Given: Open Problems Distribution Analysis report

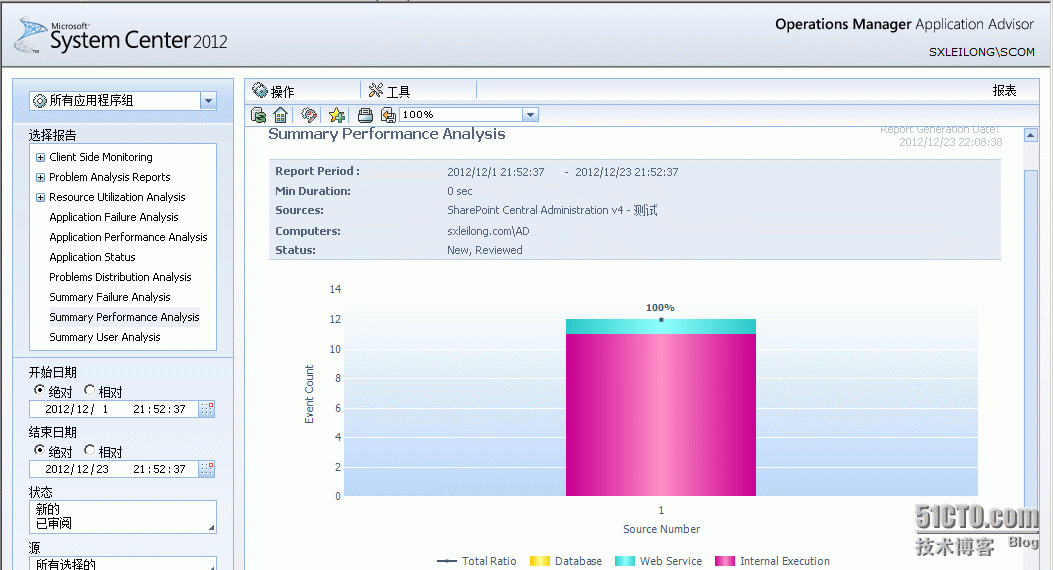Looking at the screenshot, I should pyautogui.click(x=120, y=277).
